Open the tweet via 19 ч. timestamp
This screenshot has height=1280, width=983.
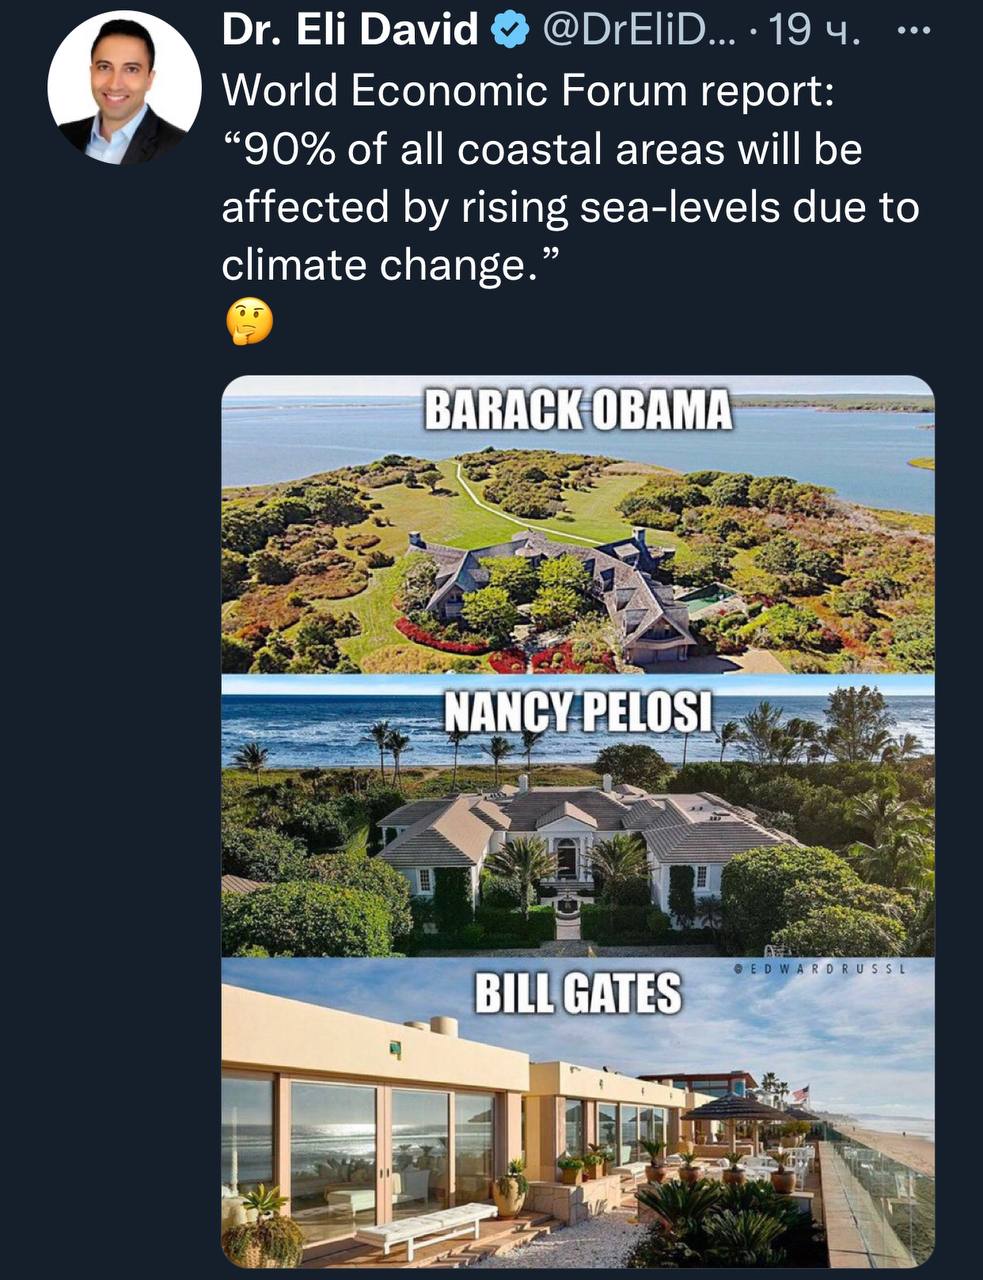[815, 32]
